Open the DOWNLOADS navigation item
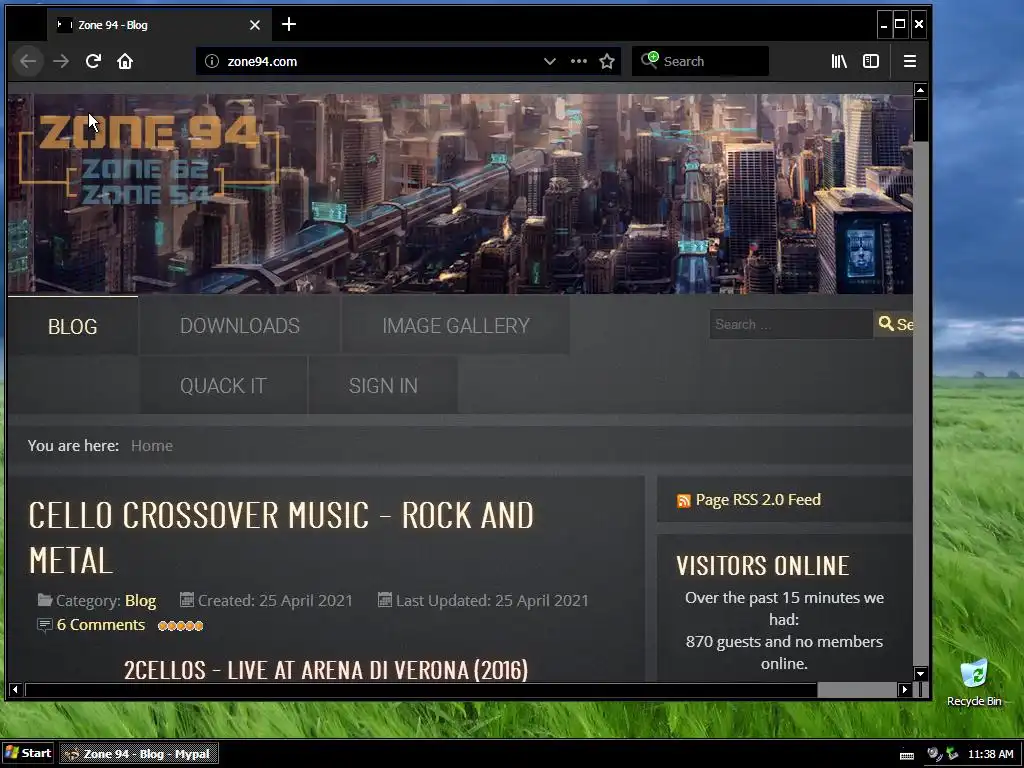Image resolution: width=1024 pixels, height=768 pixels. tap(240, 326)
